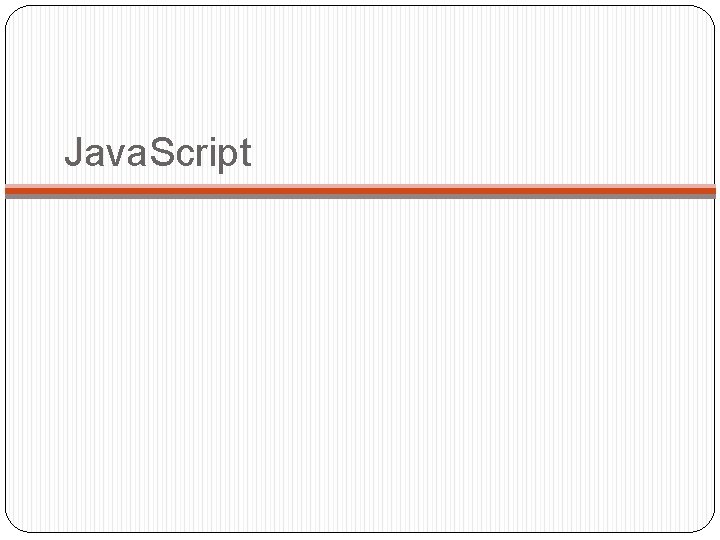Click the top-right rounded corner of the slide
Screen dimensions: 720x540
pyautogui.click(x=707, y=13)
